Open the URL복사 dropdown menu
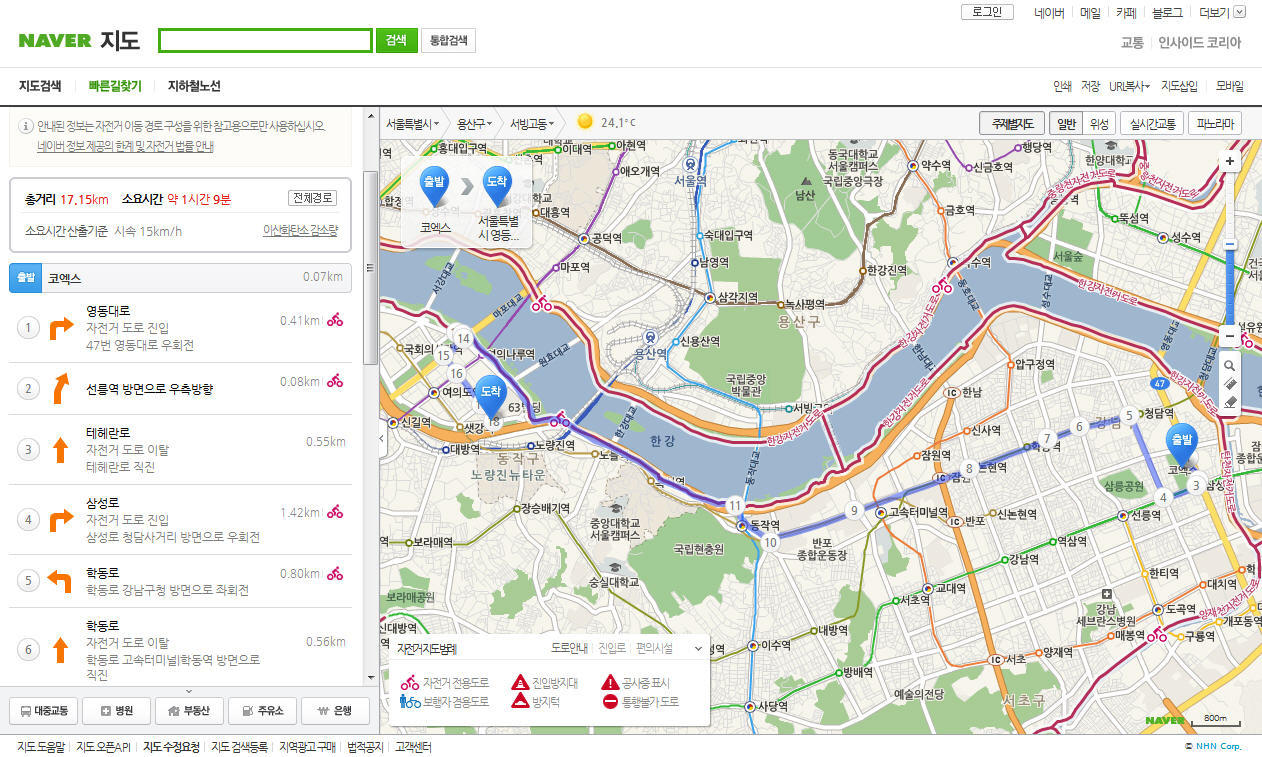This screenshot has height=757, width=1262. [1129, 87]
